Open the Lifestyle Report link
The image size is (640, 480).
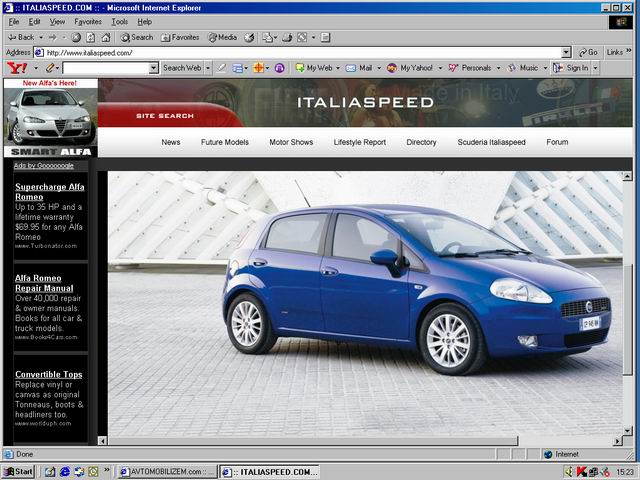click(360, 142)
